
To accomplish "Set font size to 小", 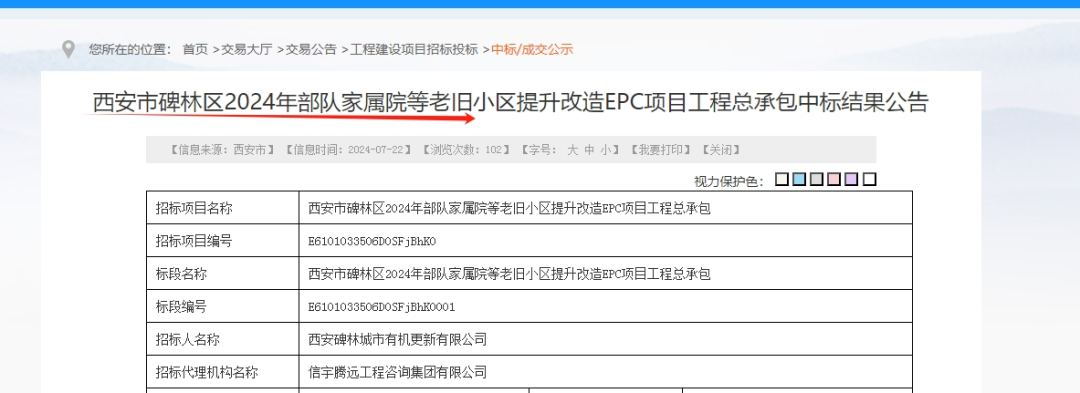I will pyautogui.click(x=605, y=150).
